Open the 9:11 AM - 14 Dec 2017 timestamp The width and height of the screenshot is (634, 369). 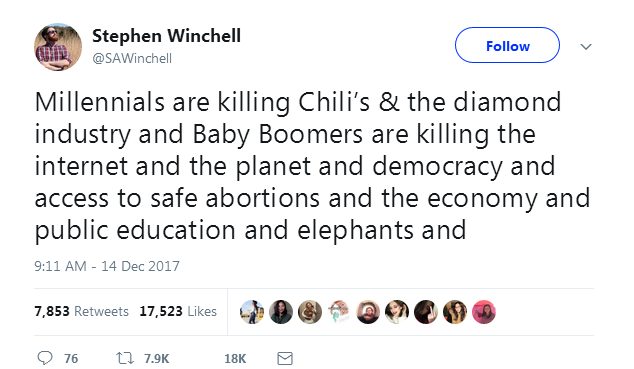[x=107, y=266]
